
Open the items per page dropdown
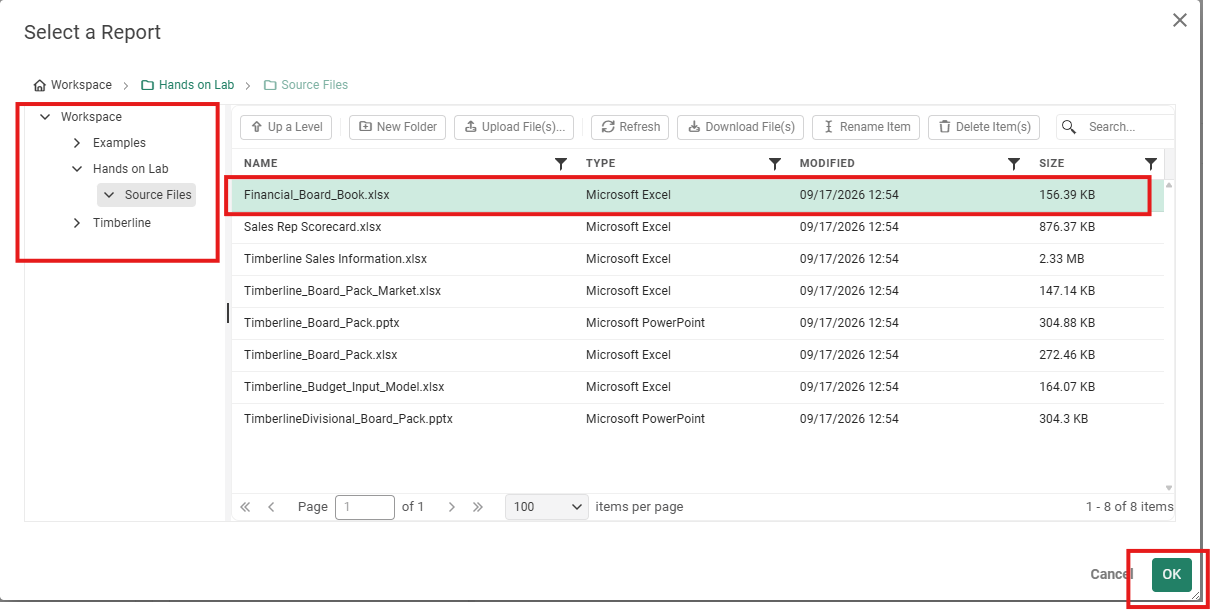pos(547,507)
